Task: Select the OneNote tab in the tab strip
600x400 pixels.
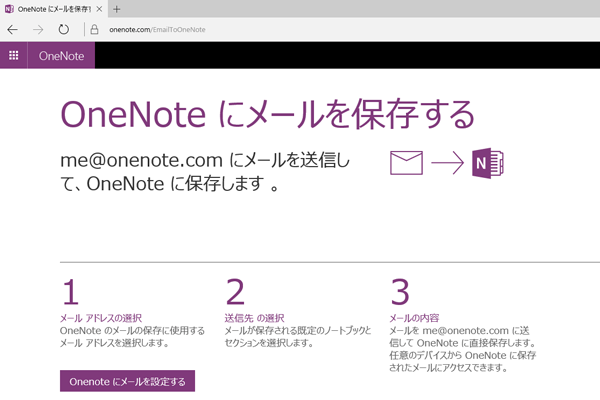Action: tap(54, 9)
